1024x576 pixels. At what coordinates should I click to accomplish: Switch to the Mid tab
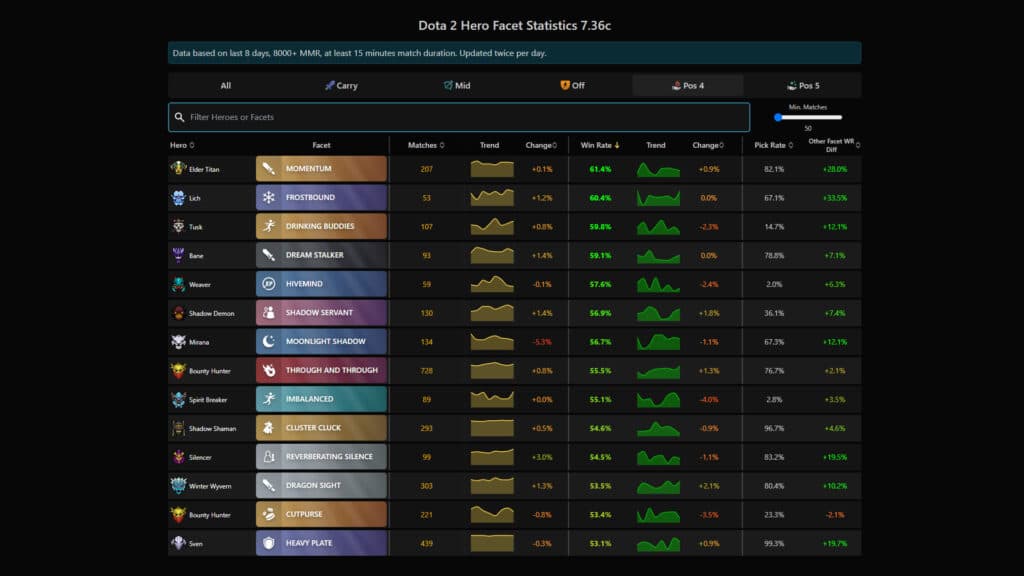click(457, 86)
